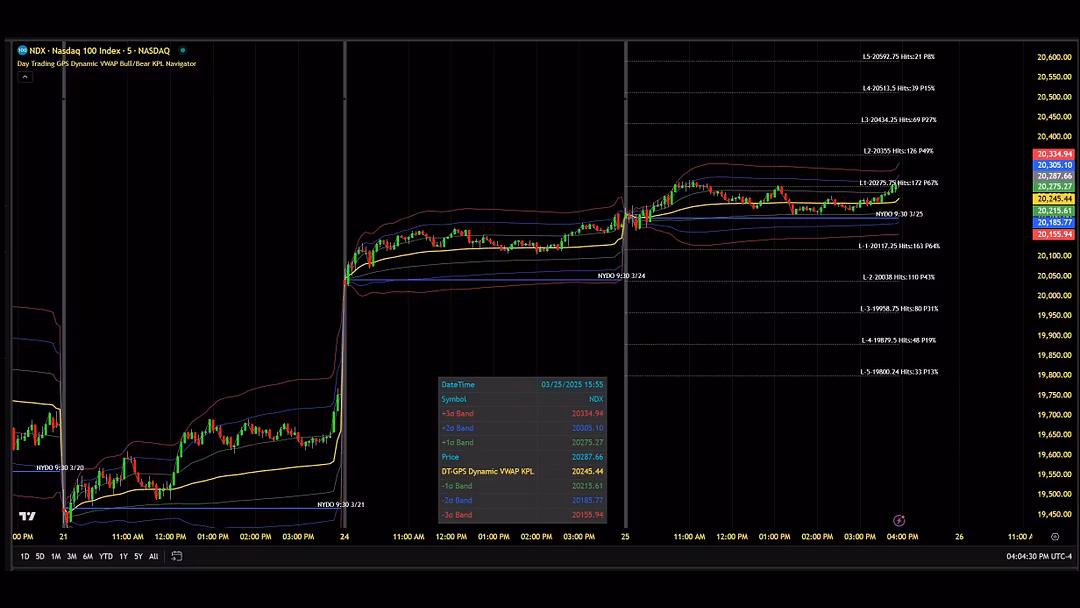The height and width of the screenshot is (608, 1080).
Task: Click the blue 20,305.10 price label
Action: (1054, 165)
